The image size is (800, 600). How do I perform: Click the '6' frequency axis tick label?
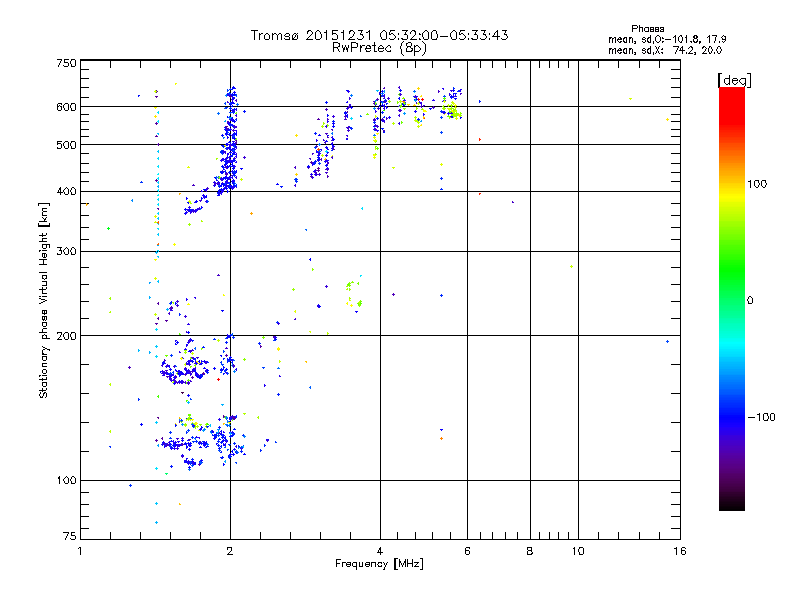(x=467, y=551)
